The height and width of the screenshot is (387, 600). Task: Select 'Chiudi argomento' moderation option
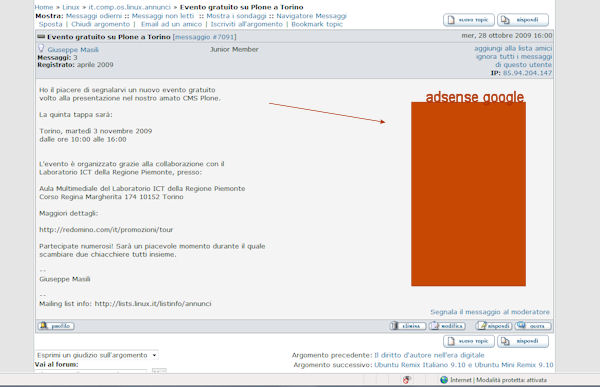pos(101,24)
